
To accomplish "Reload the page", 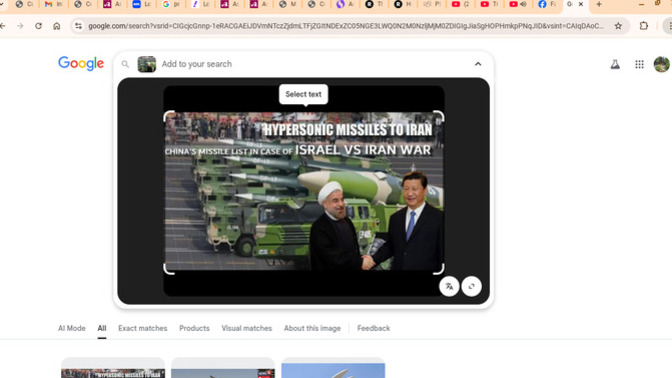I will point(39,26).
